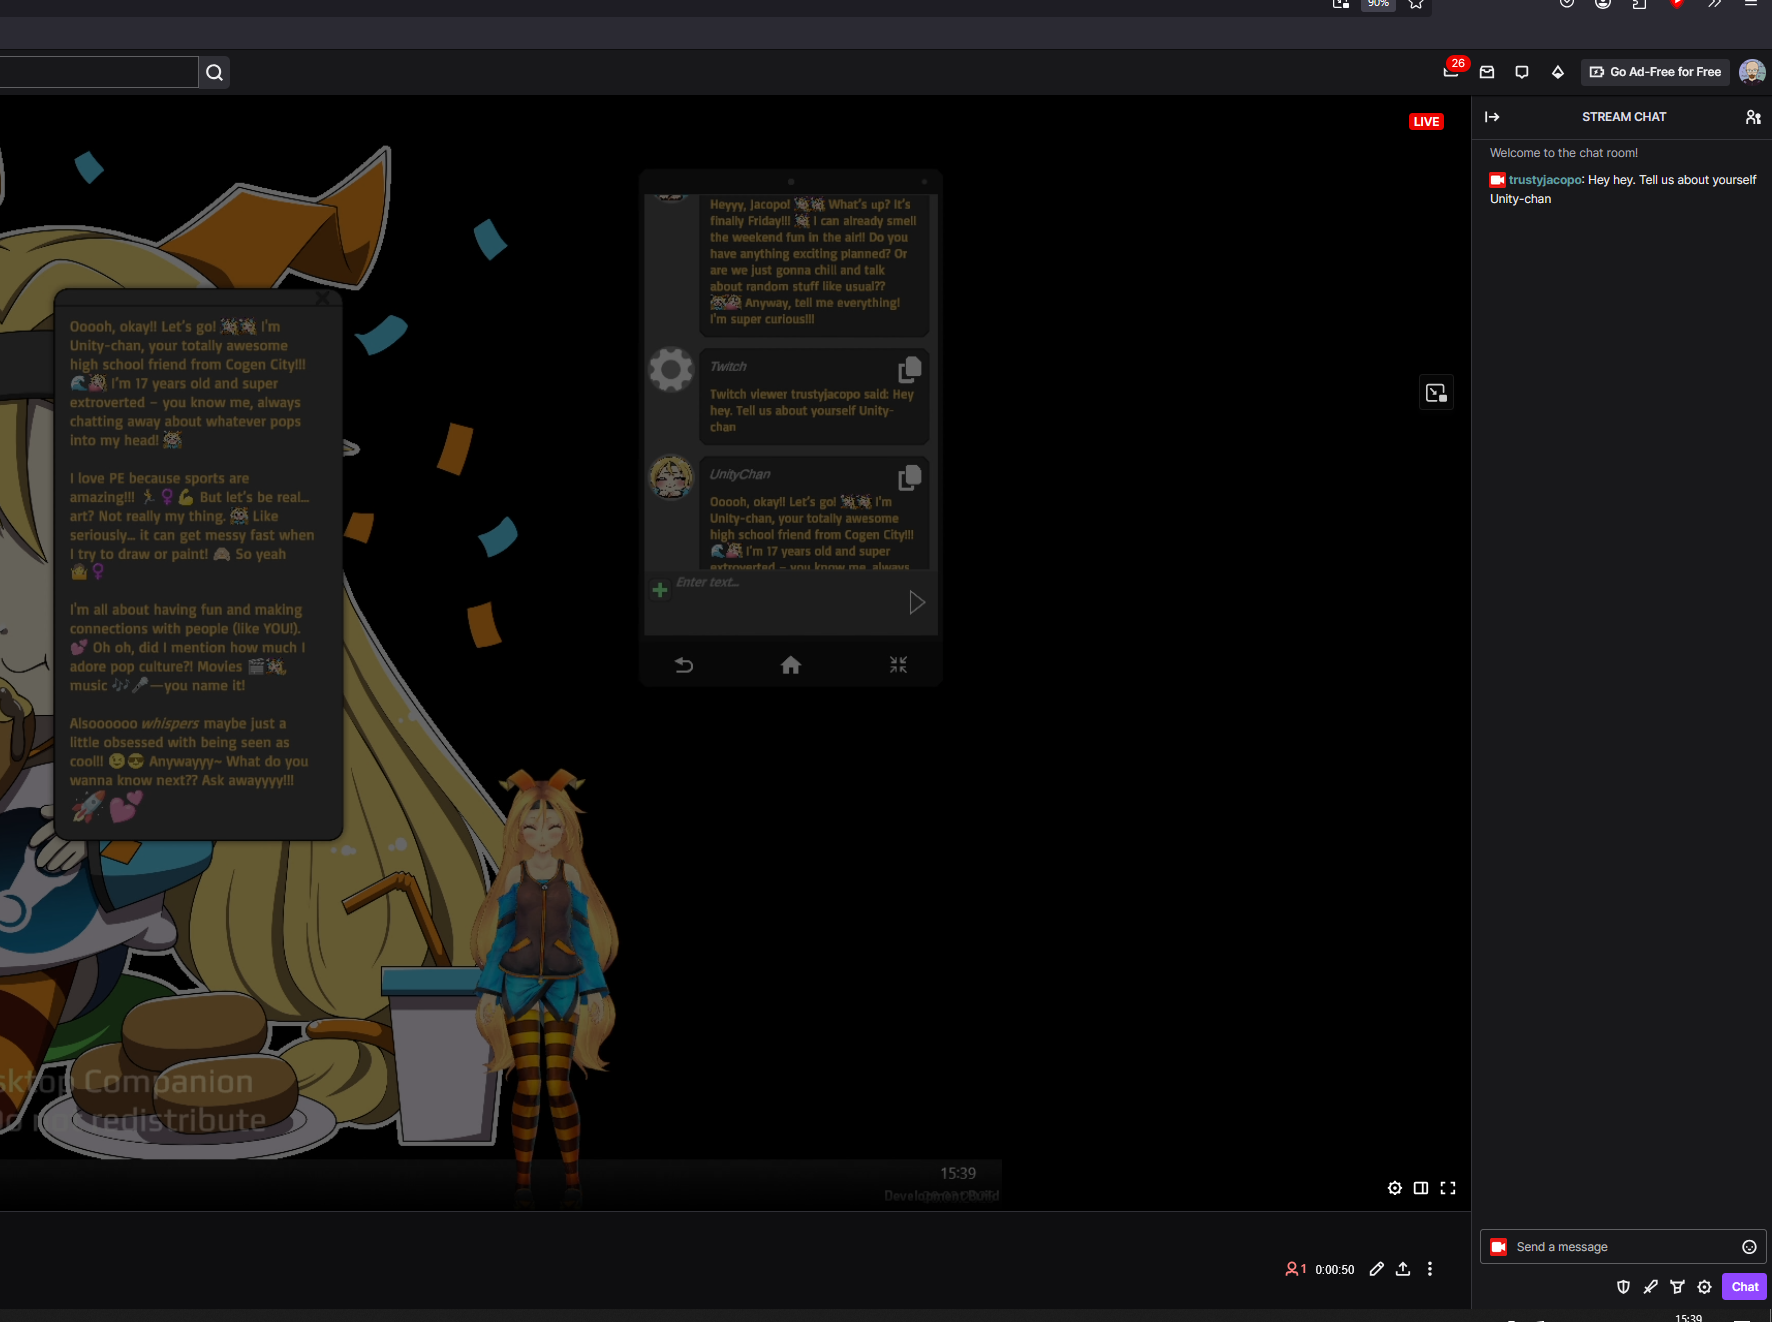Open the Prime loot inbox with 26 badge
The height and width of the screenshot is (1322, 1772).
pyautogui.click(x=1452, y=71)
